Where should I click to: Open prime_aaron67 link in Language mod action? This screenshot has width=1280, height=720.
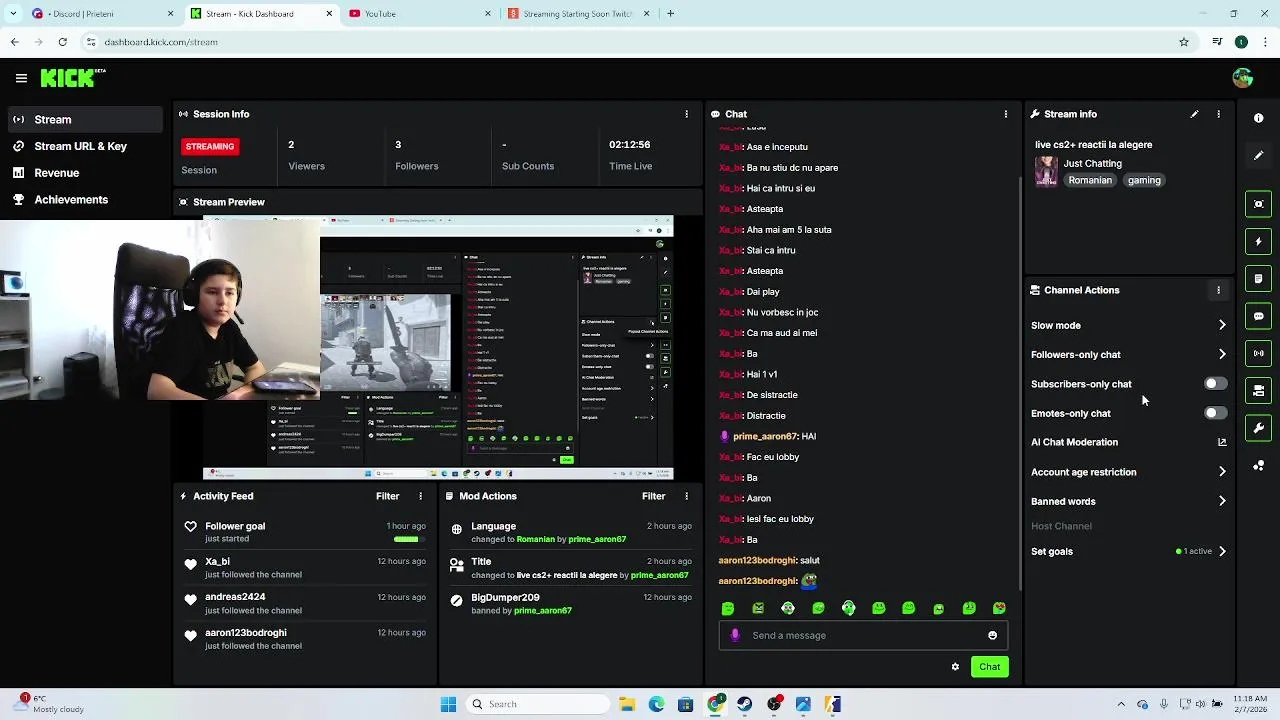tap(597, 539)
